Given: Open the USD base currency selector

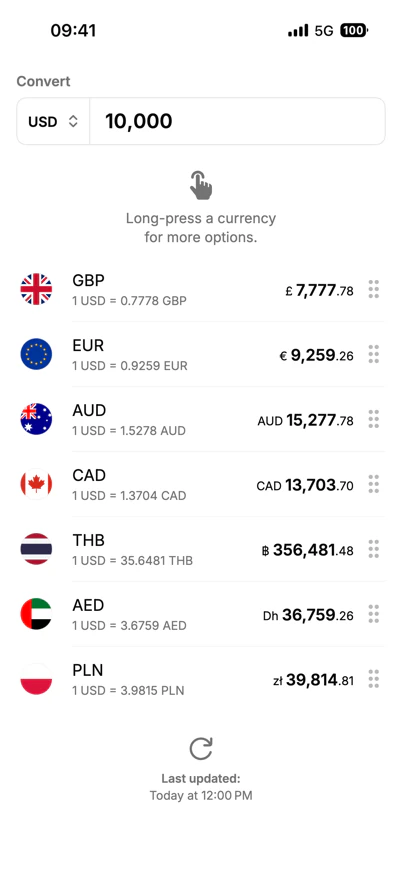Looking at the screenshot, I should [54, 122].
